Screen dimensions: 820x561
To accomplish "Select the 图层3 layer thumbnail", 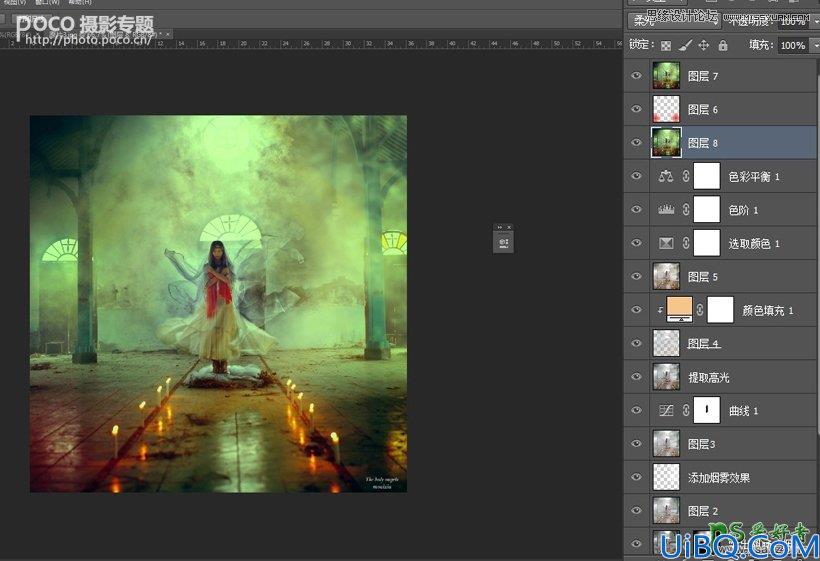I will 666,444.
